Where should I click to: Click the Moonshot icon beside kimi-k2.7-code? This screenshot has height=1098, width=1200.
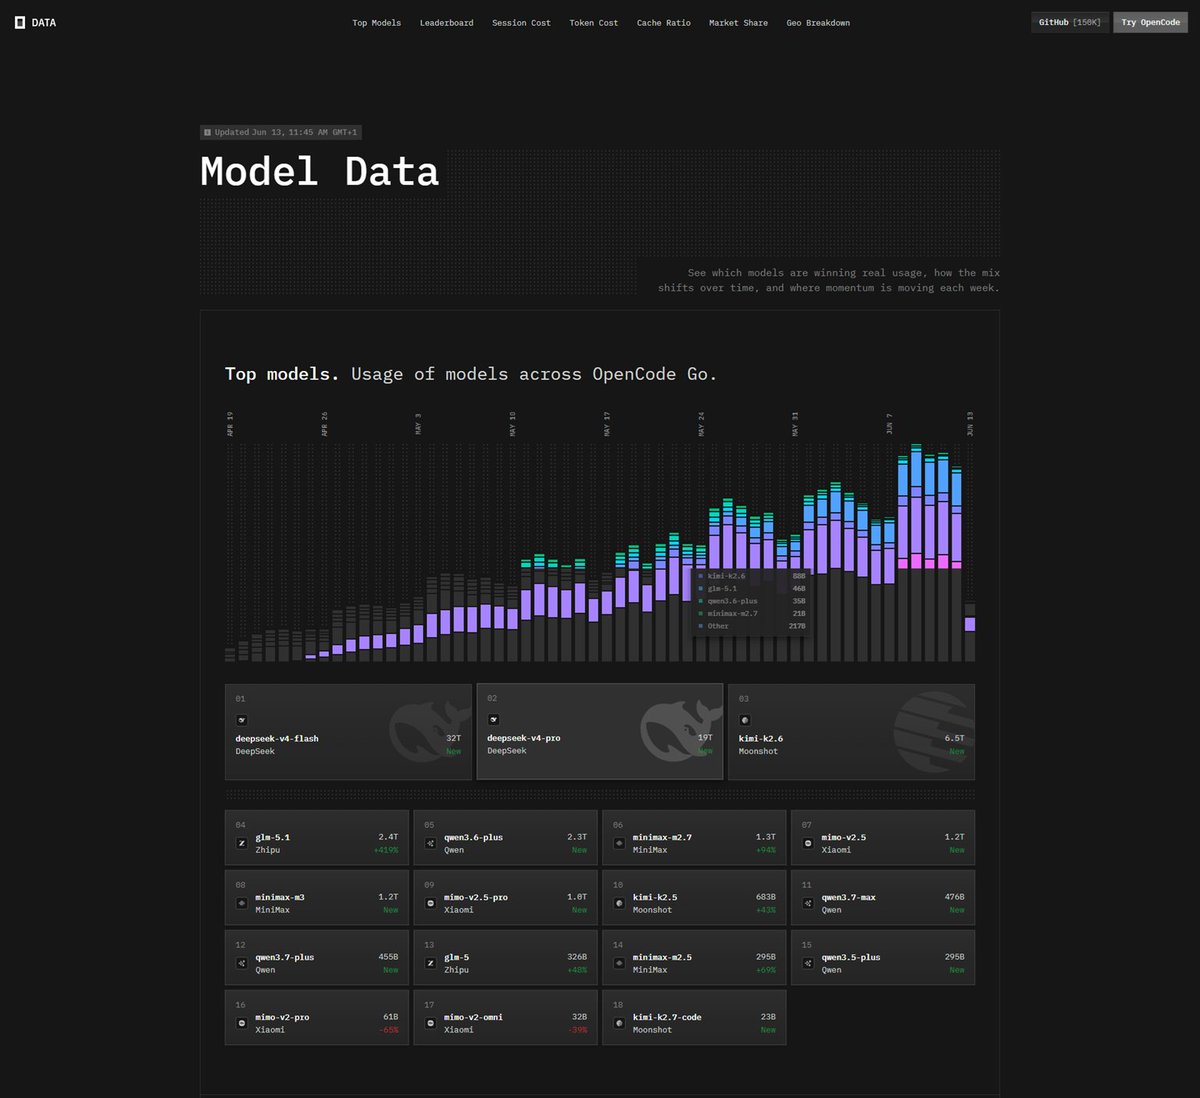pyautogui.click(x=619, y=1023)
